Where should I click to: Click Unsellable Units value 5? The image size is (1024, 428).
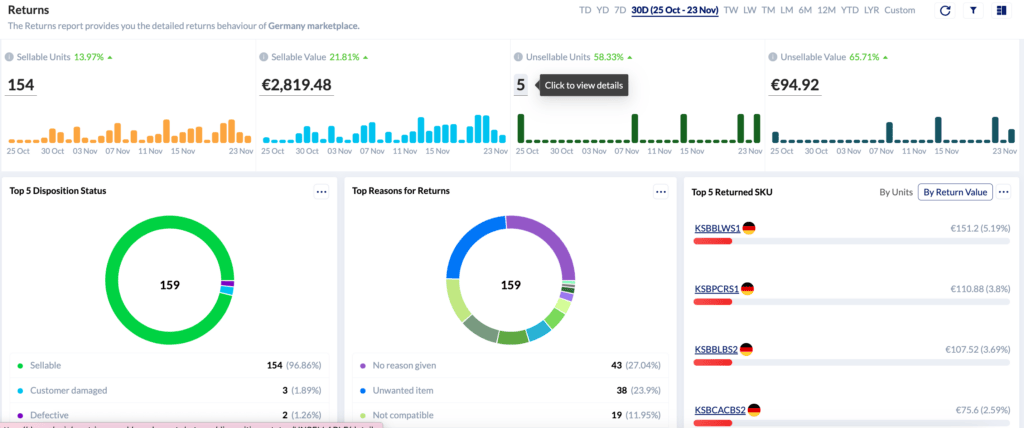click(520, 85)
